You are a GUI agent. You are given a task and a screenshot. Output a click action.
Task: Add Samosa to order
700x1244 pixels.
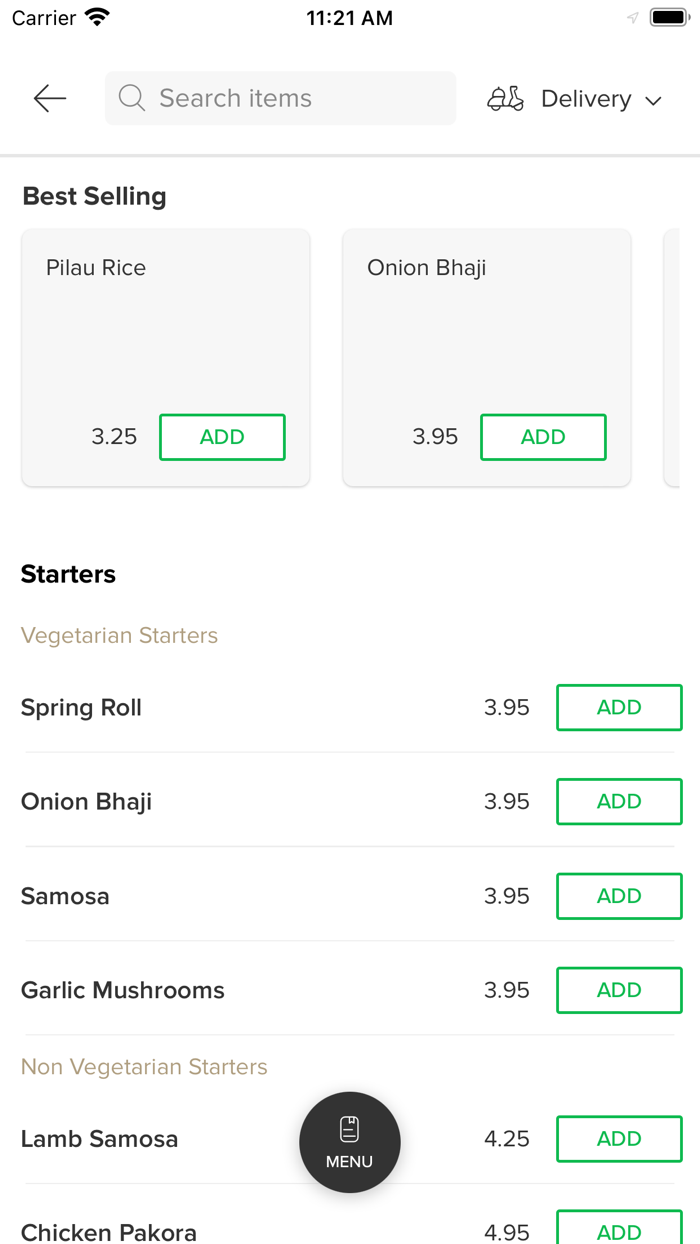tap(619, 896)
